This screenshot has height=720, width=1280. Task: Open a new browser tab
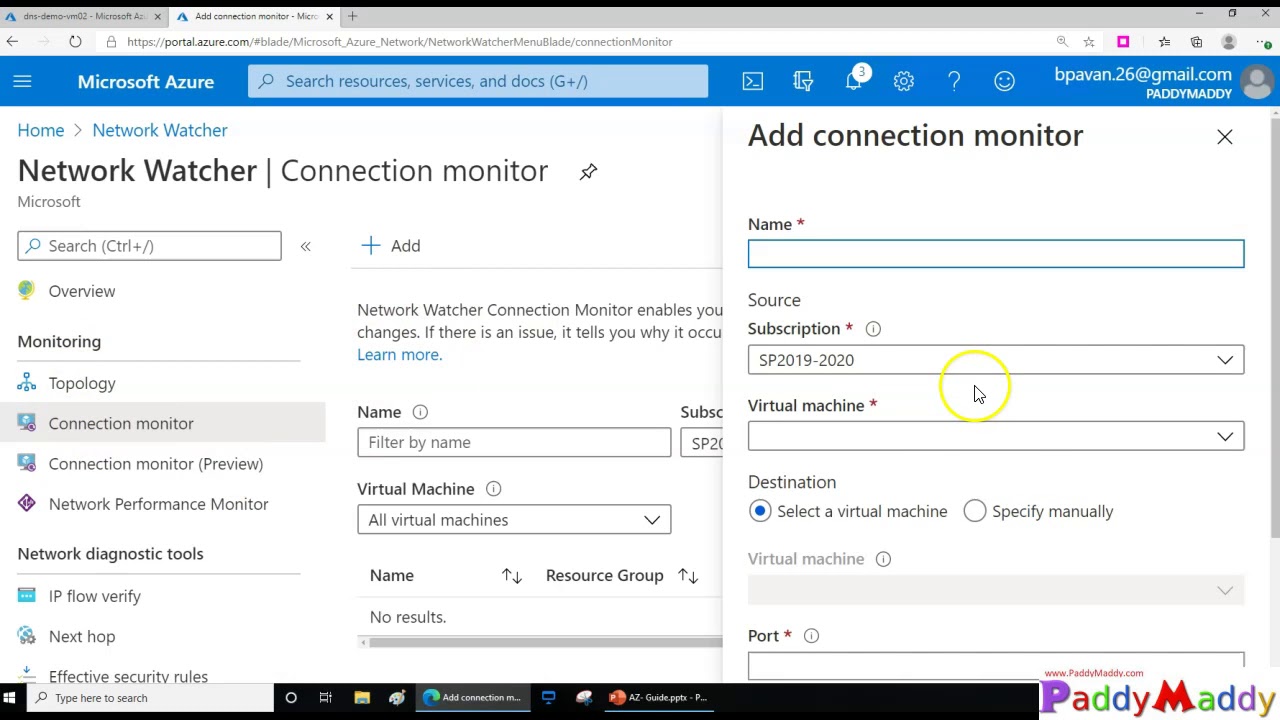click(x=352, y=16)
